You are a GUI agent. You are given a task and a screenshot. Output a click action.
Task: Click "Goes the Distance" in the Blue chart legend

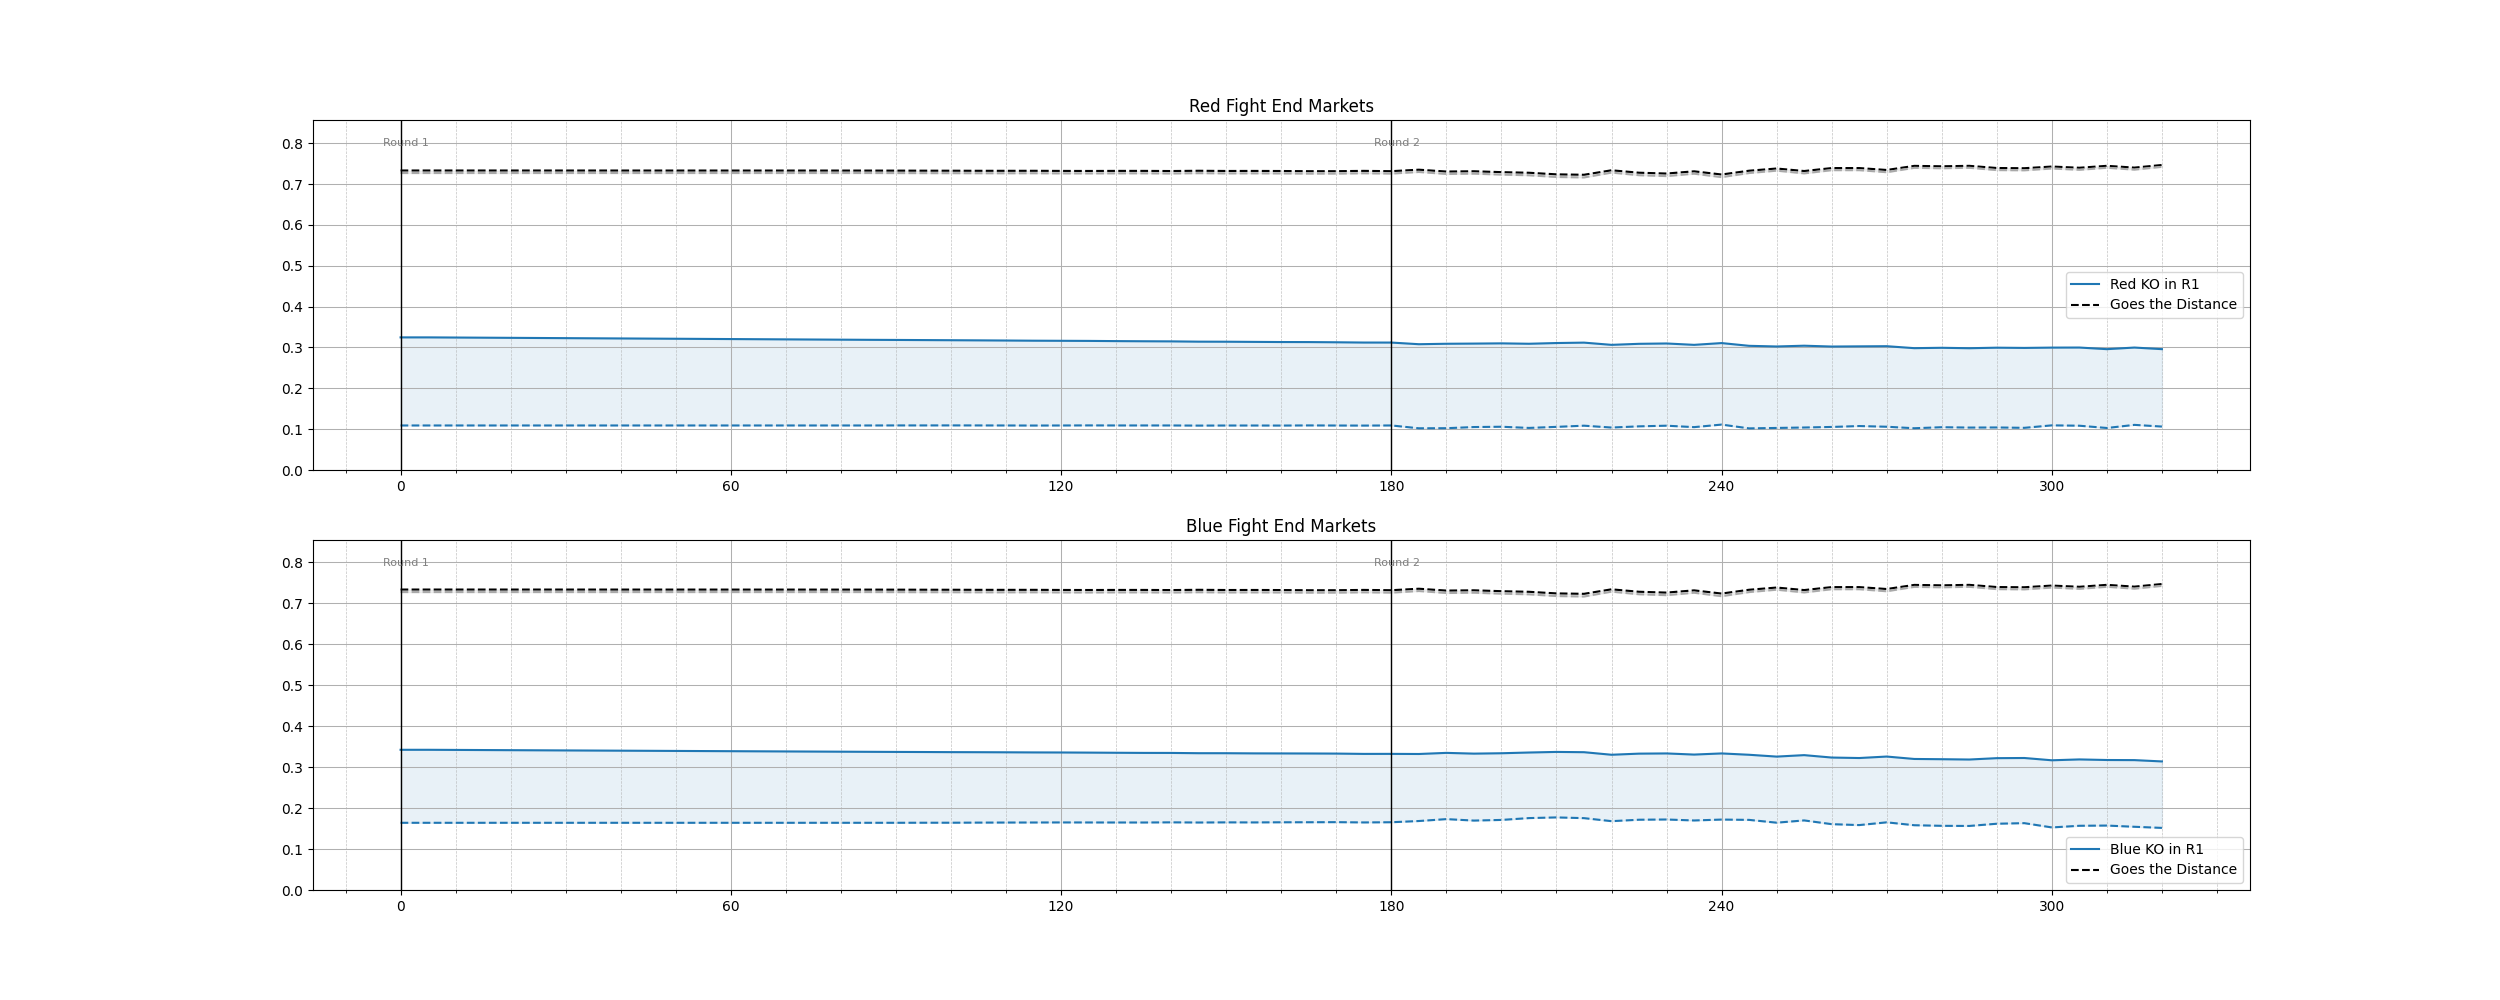[x=2172, y=870]
